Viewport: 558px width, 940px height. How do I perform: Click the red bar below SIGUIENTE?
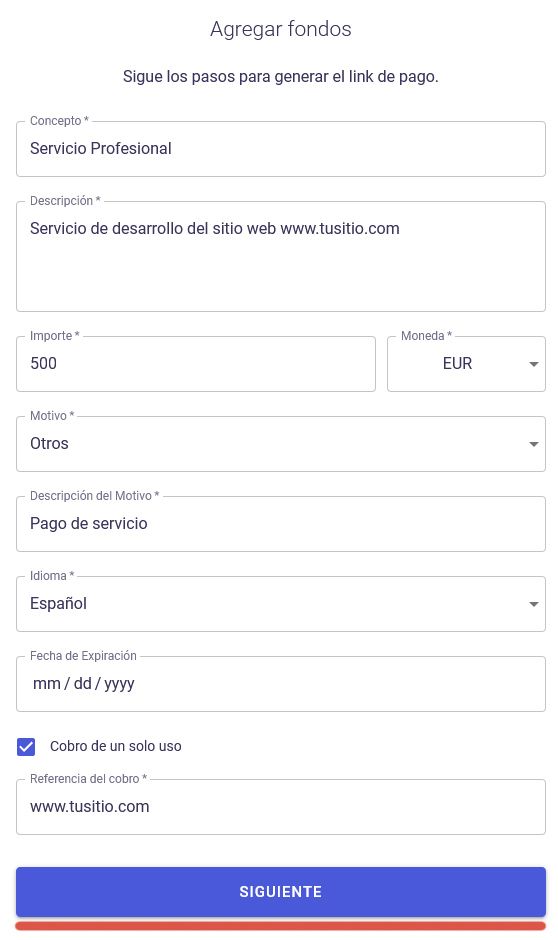[280, 926]
